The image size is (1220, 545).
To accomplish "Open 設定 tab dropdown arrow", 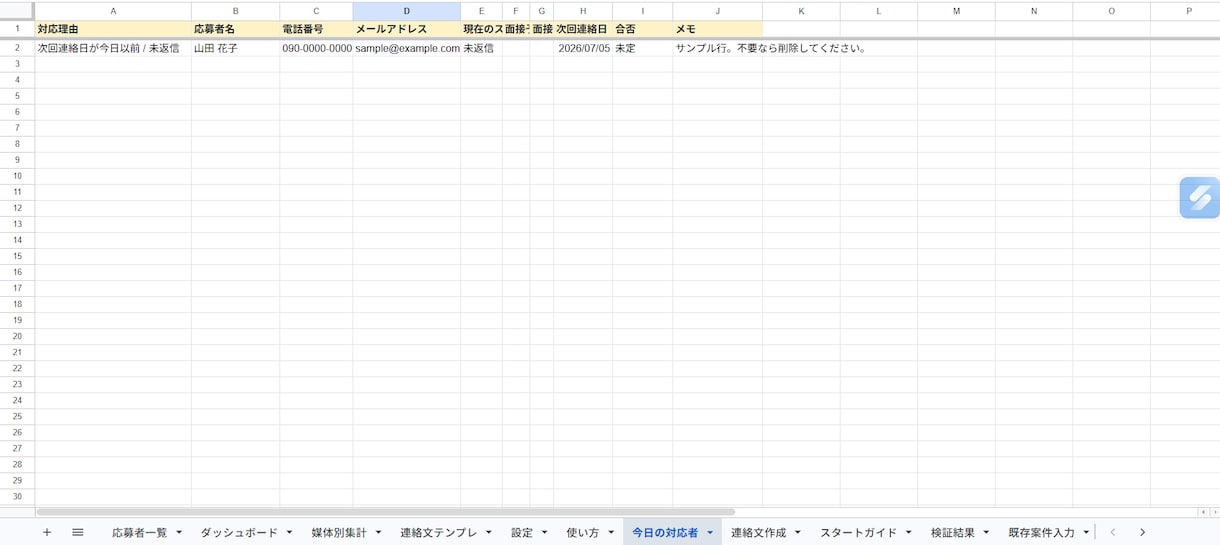I will click(x=544, y=533).
